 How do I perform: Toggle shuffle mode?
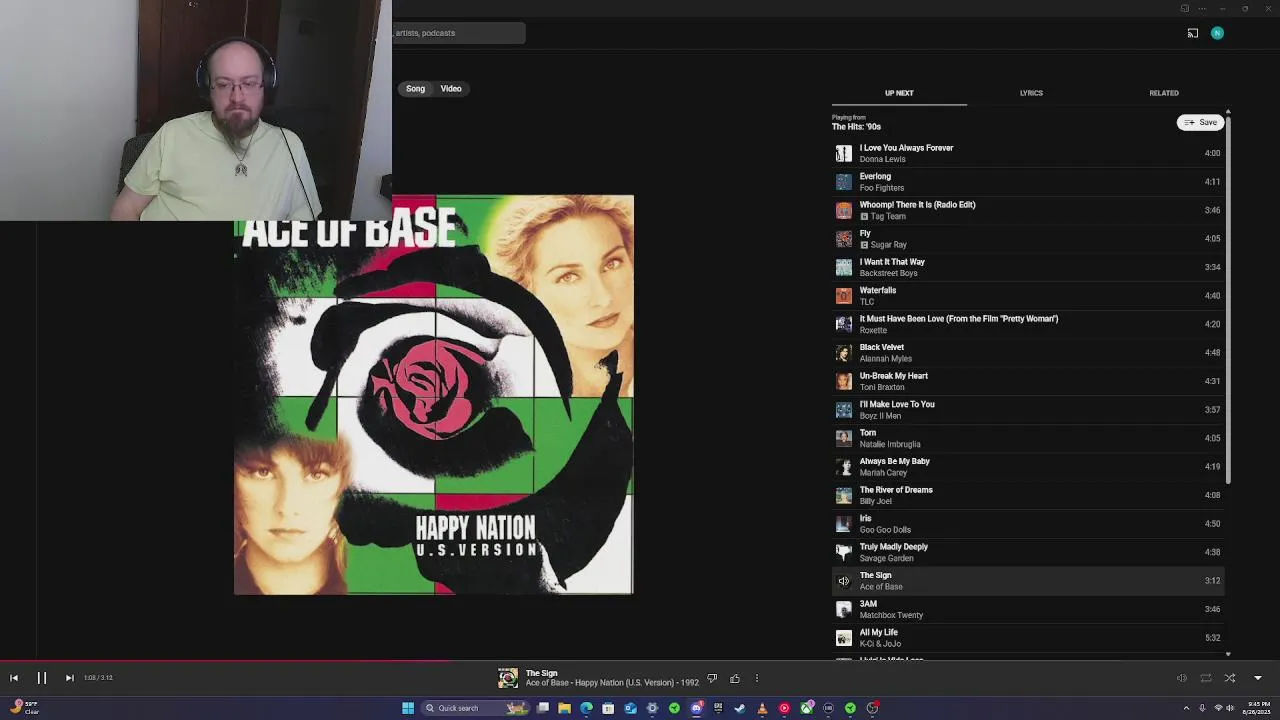pos(1230,678)
